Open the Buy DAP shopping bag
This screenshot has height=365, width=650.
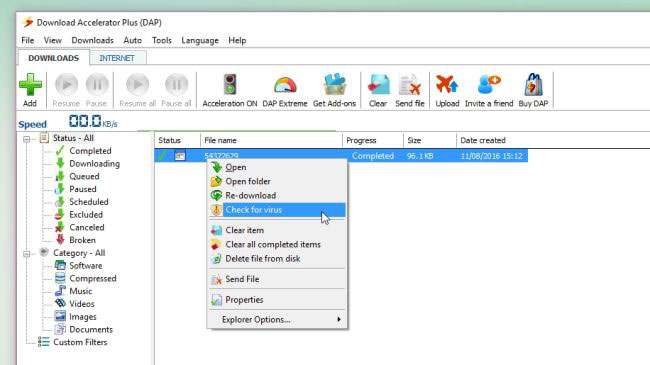(534, 85)
